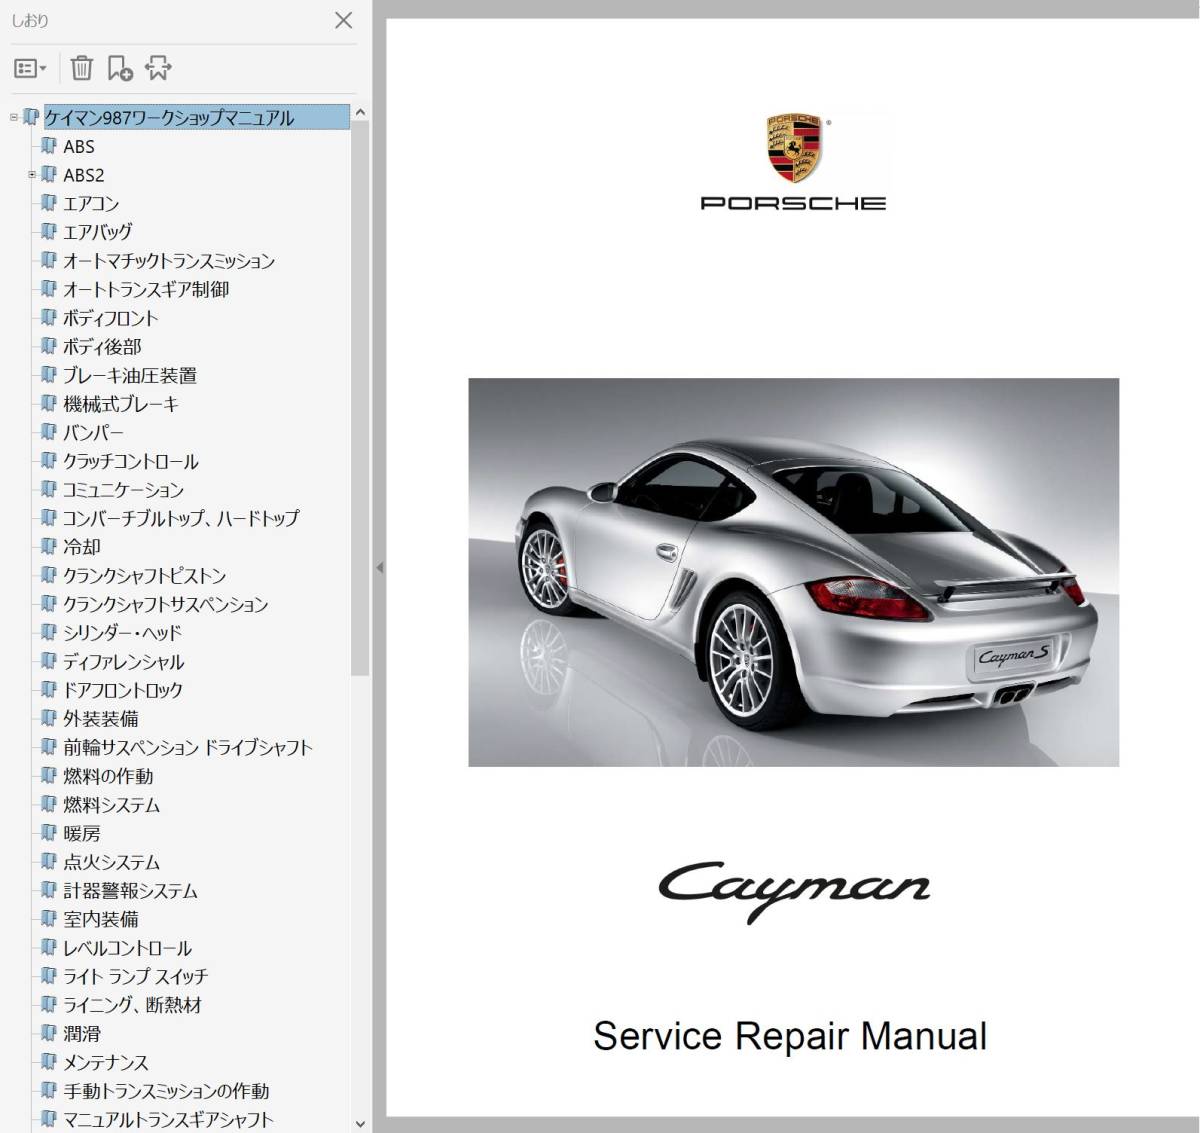Click the Cayman S car image
Image resolution: width=1200 pixels, height=1133 pixels.
point(793,572)
